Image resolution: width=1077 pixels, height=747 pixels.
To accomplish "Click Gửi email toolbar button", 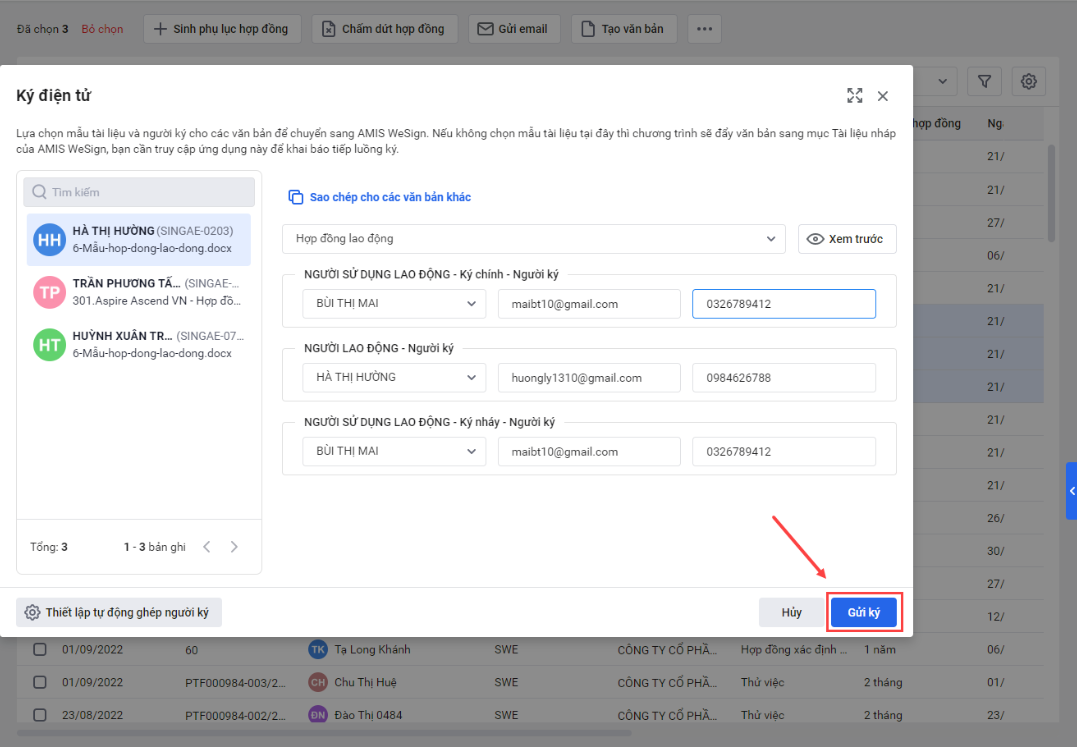I will (x=514, y=29).
